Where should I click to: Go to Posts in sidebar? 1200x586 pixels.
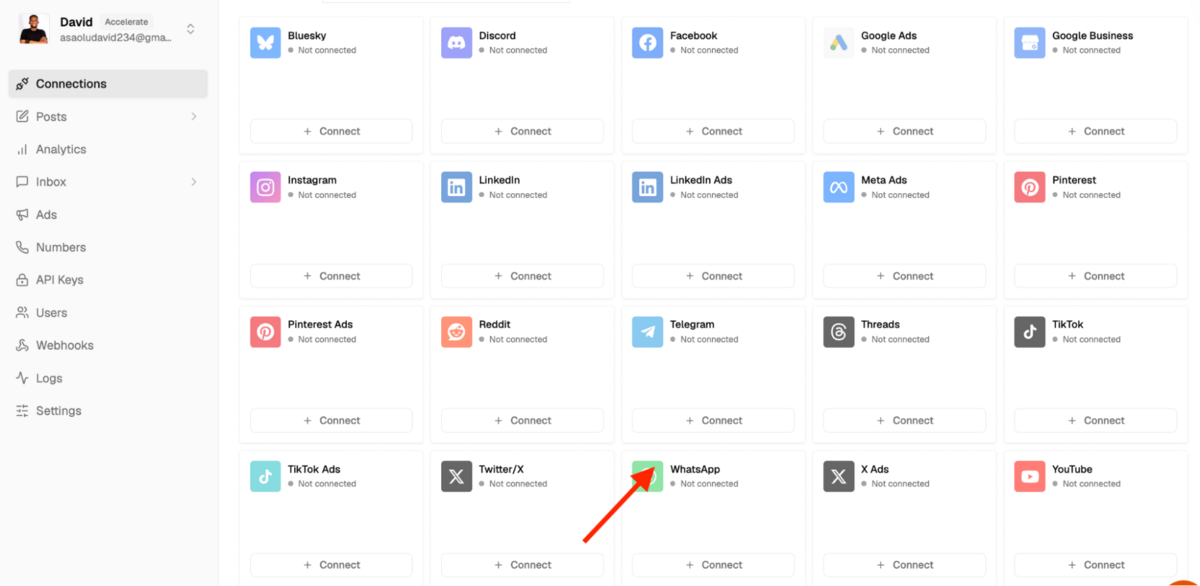click(x=108, y=117)
